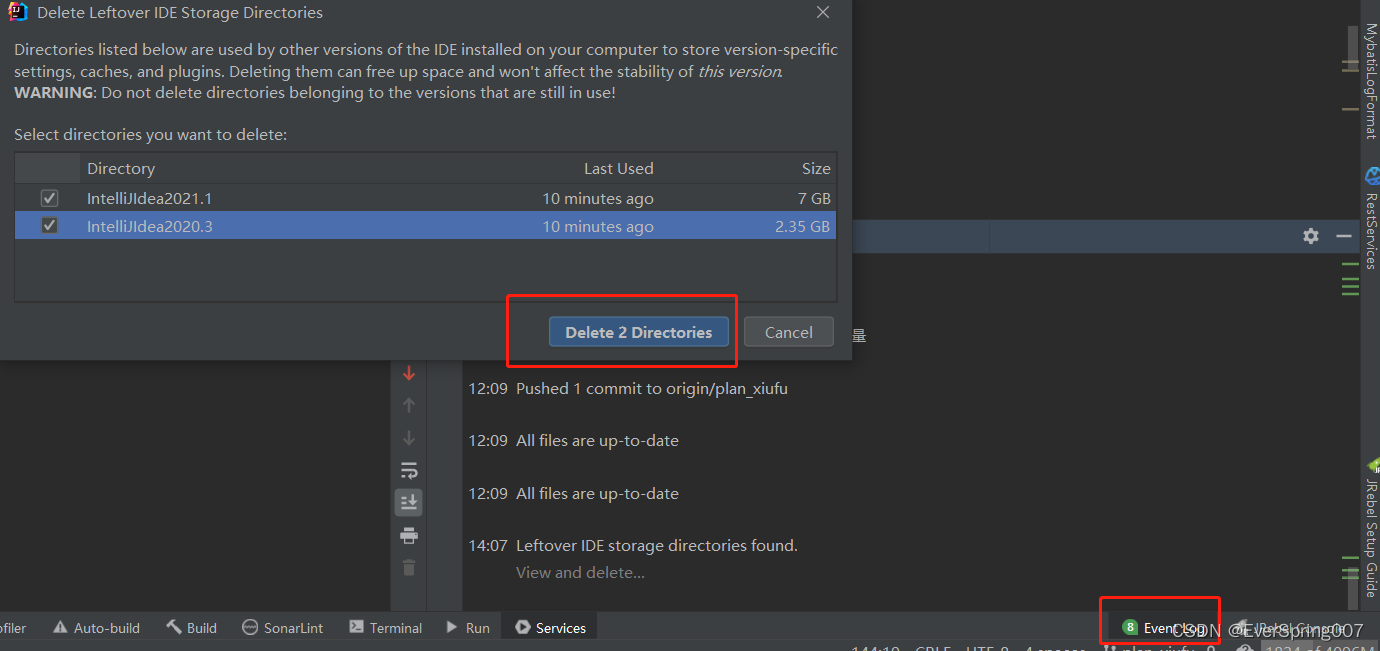This screenshot has height=651, width=1380.
Task: Open the JRebel Setup Guide side panel
Action: click(1370, 528)
